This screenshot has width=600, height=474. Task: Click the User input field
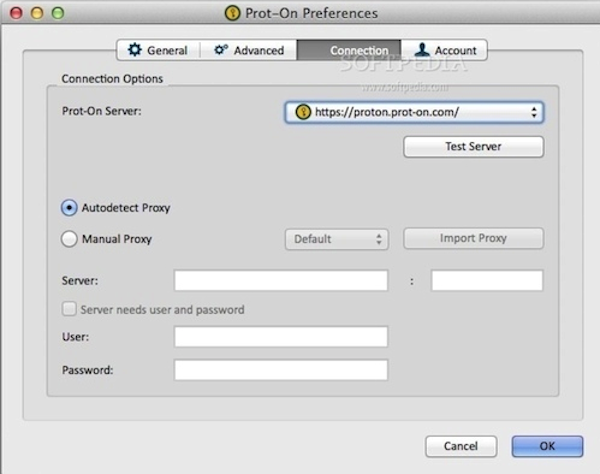coord(281,337)
